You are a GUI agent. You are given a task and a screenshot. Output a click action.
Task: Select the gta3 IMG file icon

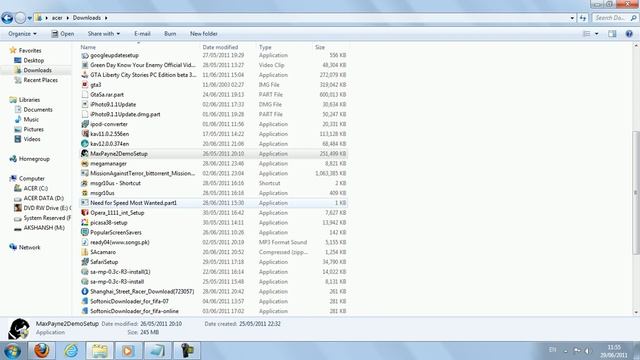pyautogui.click(x=85, y=84)
